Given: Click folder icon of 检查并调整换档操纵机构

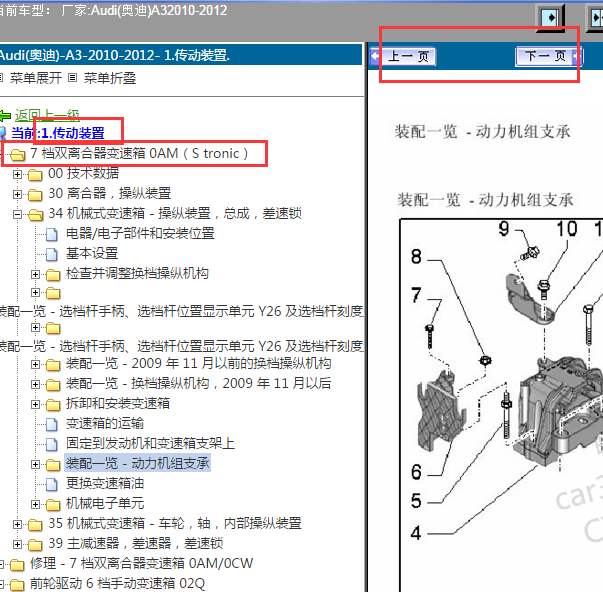Looking at the screenshot, I should tap(53, 275).
